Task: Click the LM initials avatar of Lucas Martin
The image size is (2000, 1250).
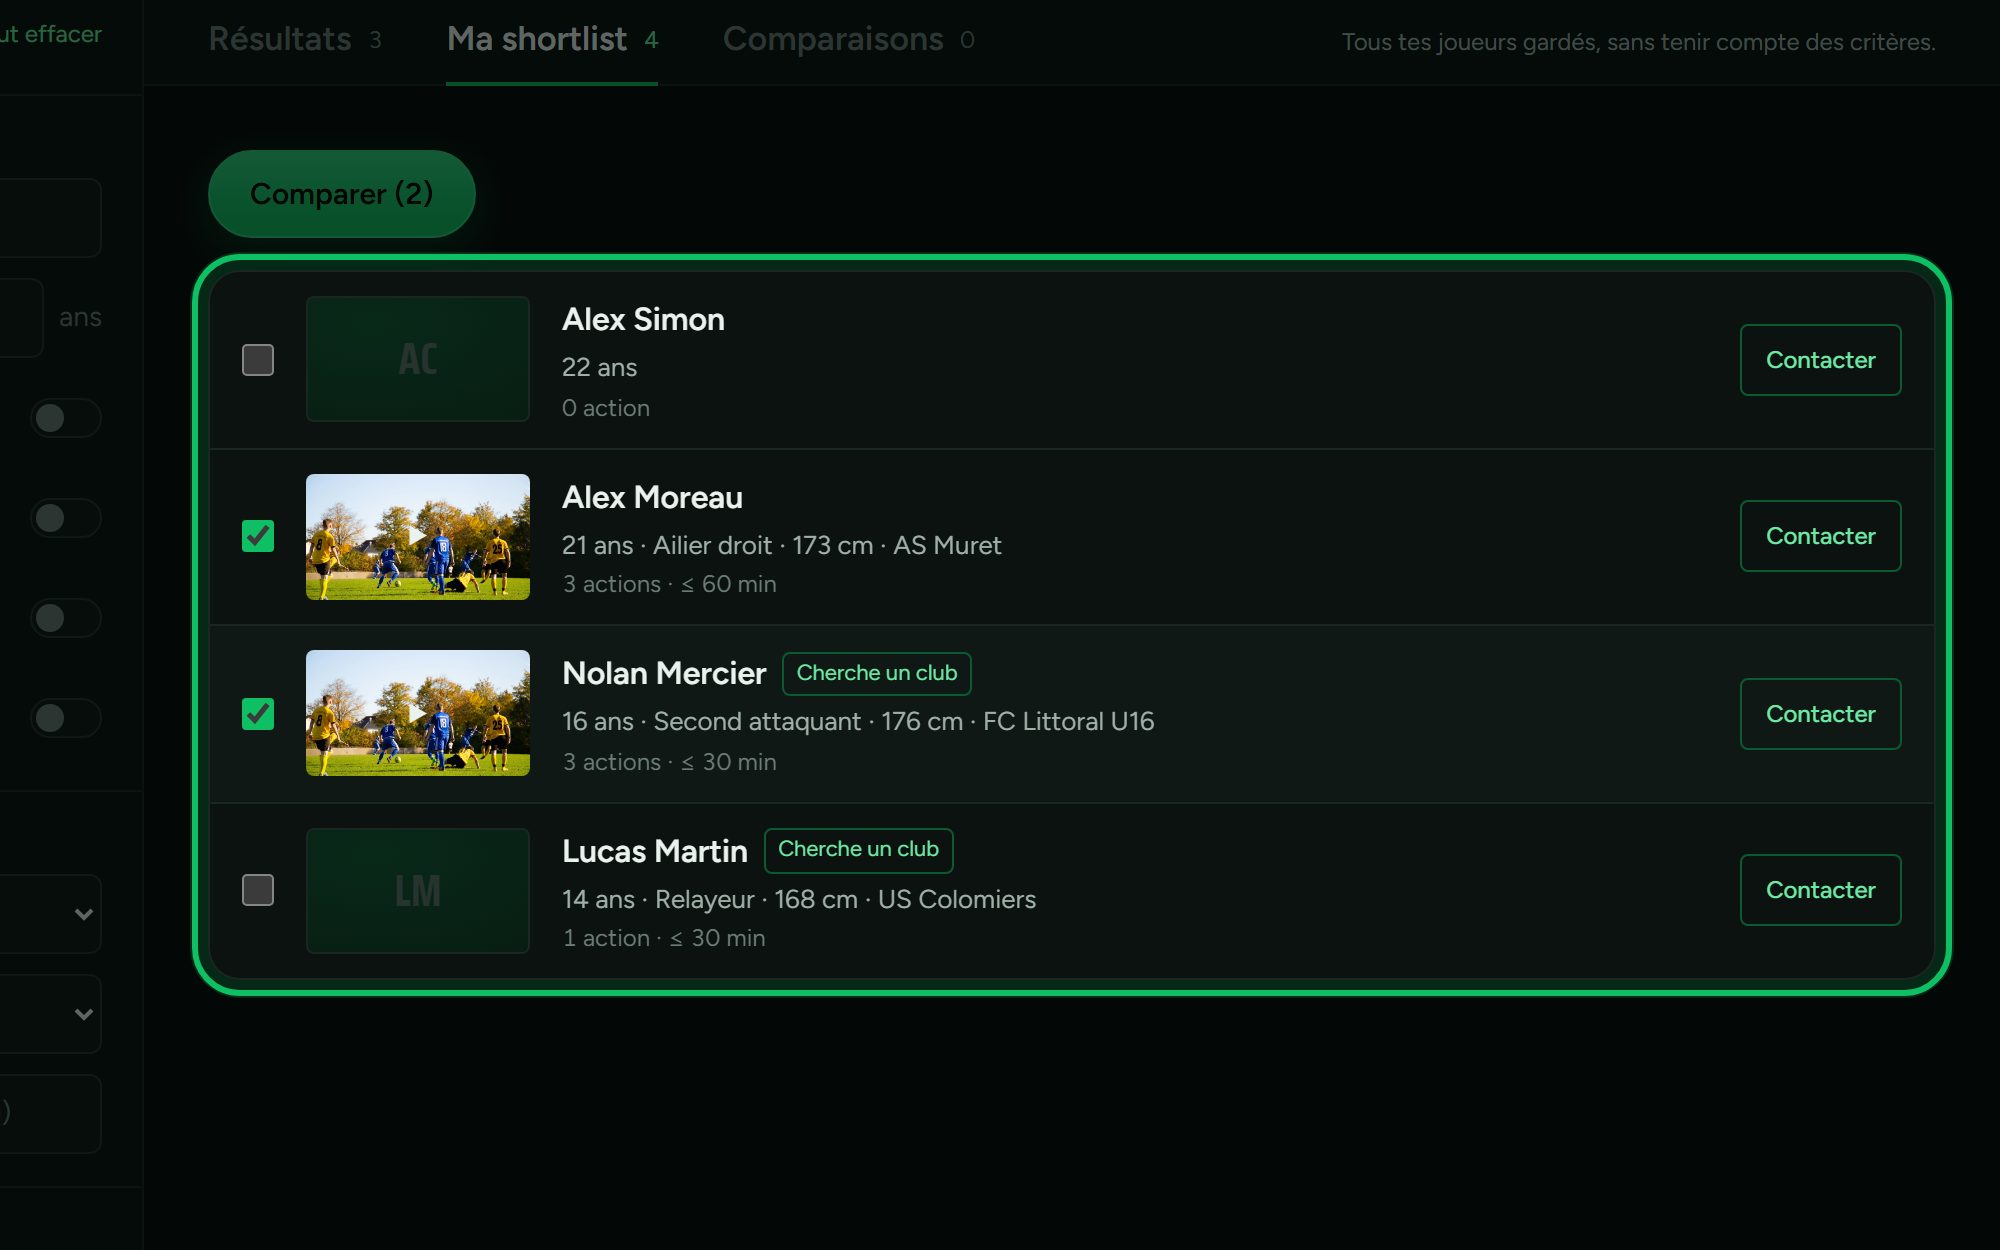Action: [x=418, y=891]
